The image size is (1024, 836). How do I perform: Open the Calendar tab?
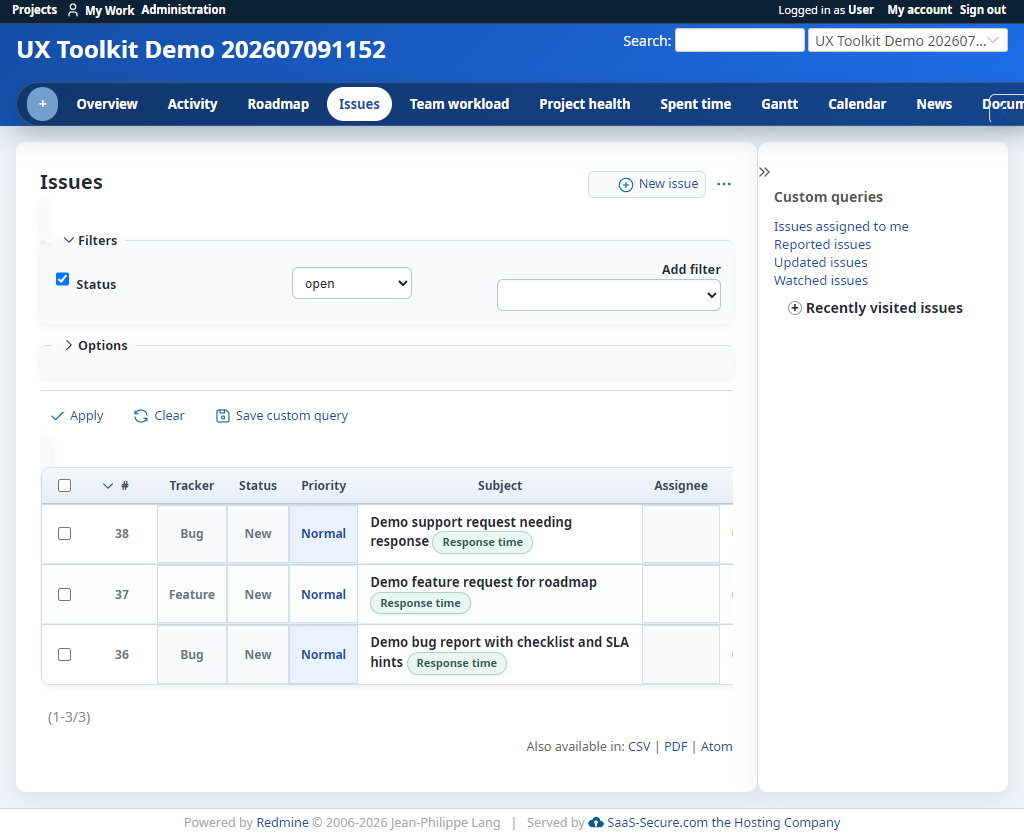857,104
